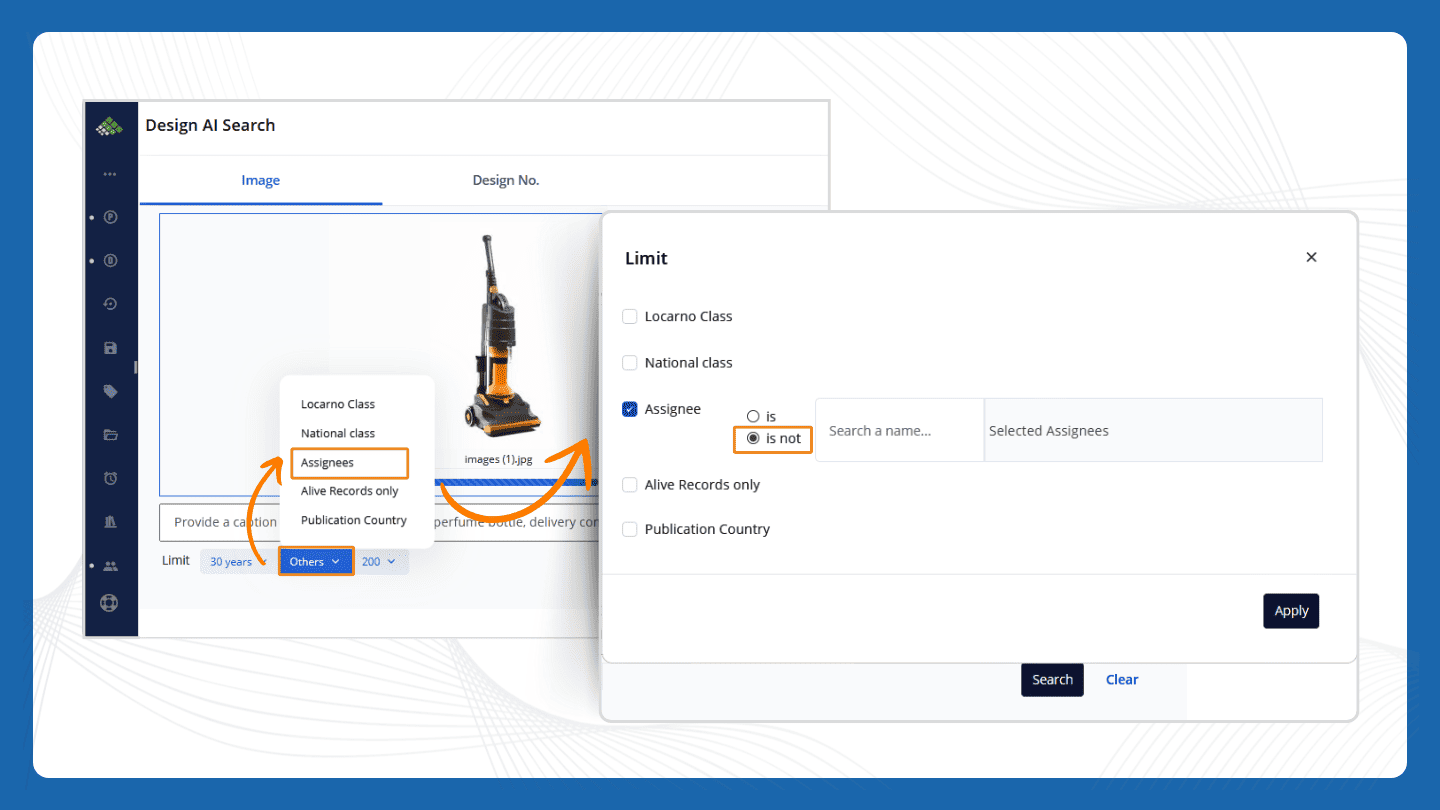Open the saved searches disk icon

pyautogui.click(x=111, y=348)
